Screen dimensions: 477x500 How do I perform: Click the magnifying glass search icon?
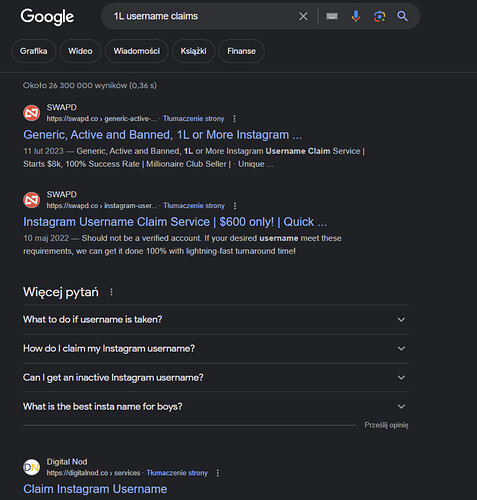(402, 16)
